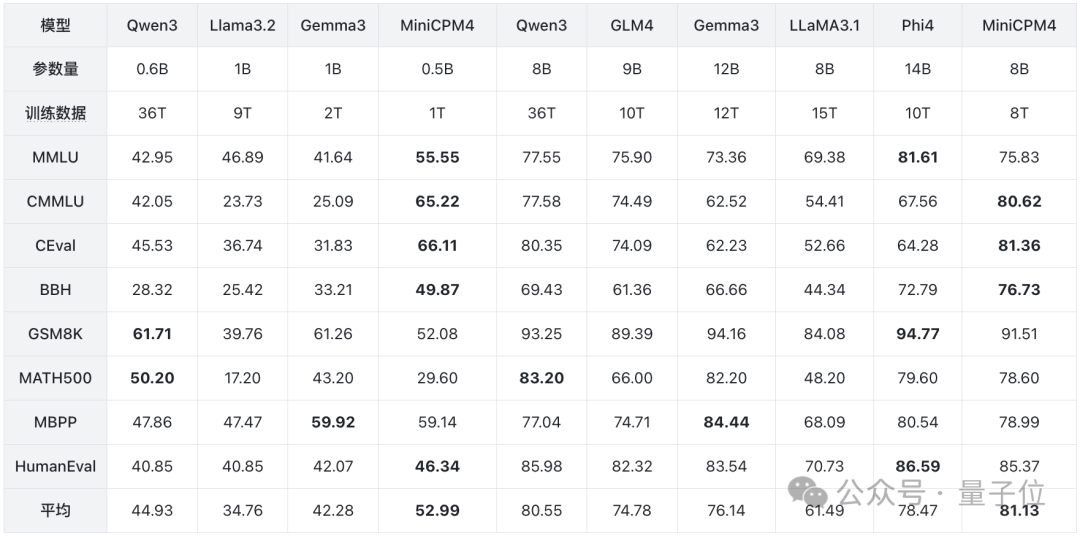Select the GLM4 column header
The image size is (1080, 536).
pos(632,25)
